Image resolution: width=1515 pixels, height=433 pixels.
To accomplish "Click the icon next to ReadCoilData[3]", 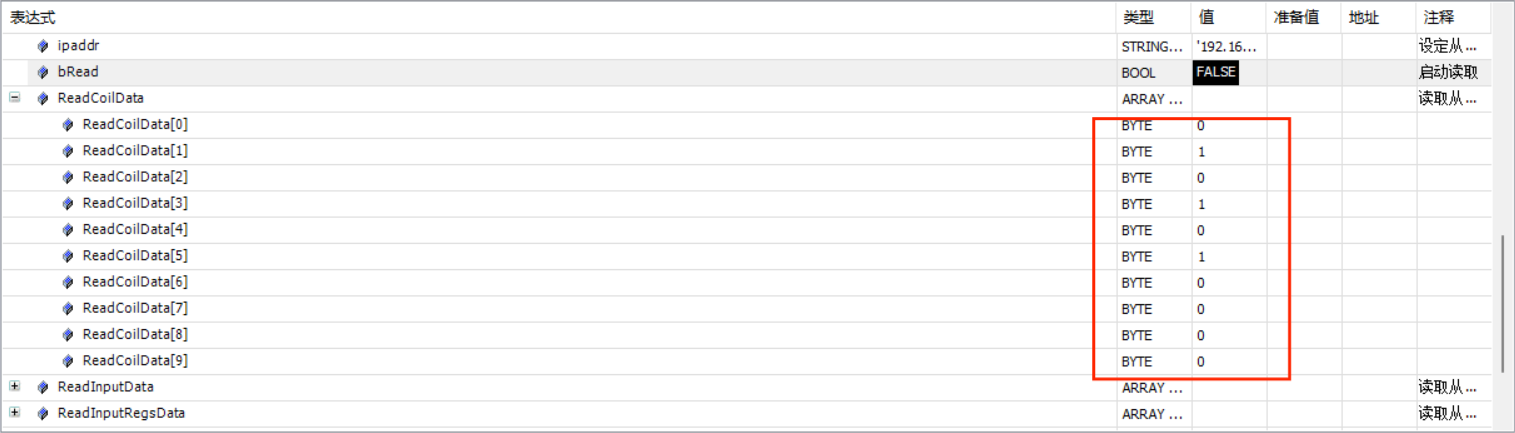I will (x=68, y=203).
